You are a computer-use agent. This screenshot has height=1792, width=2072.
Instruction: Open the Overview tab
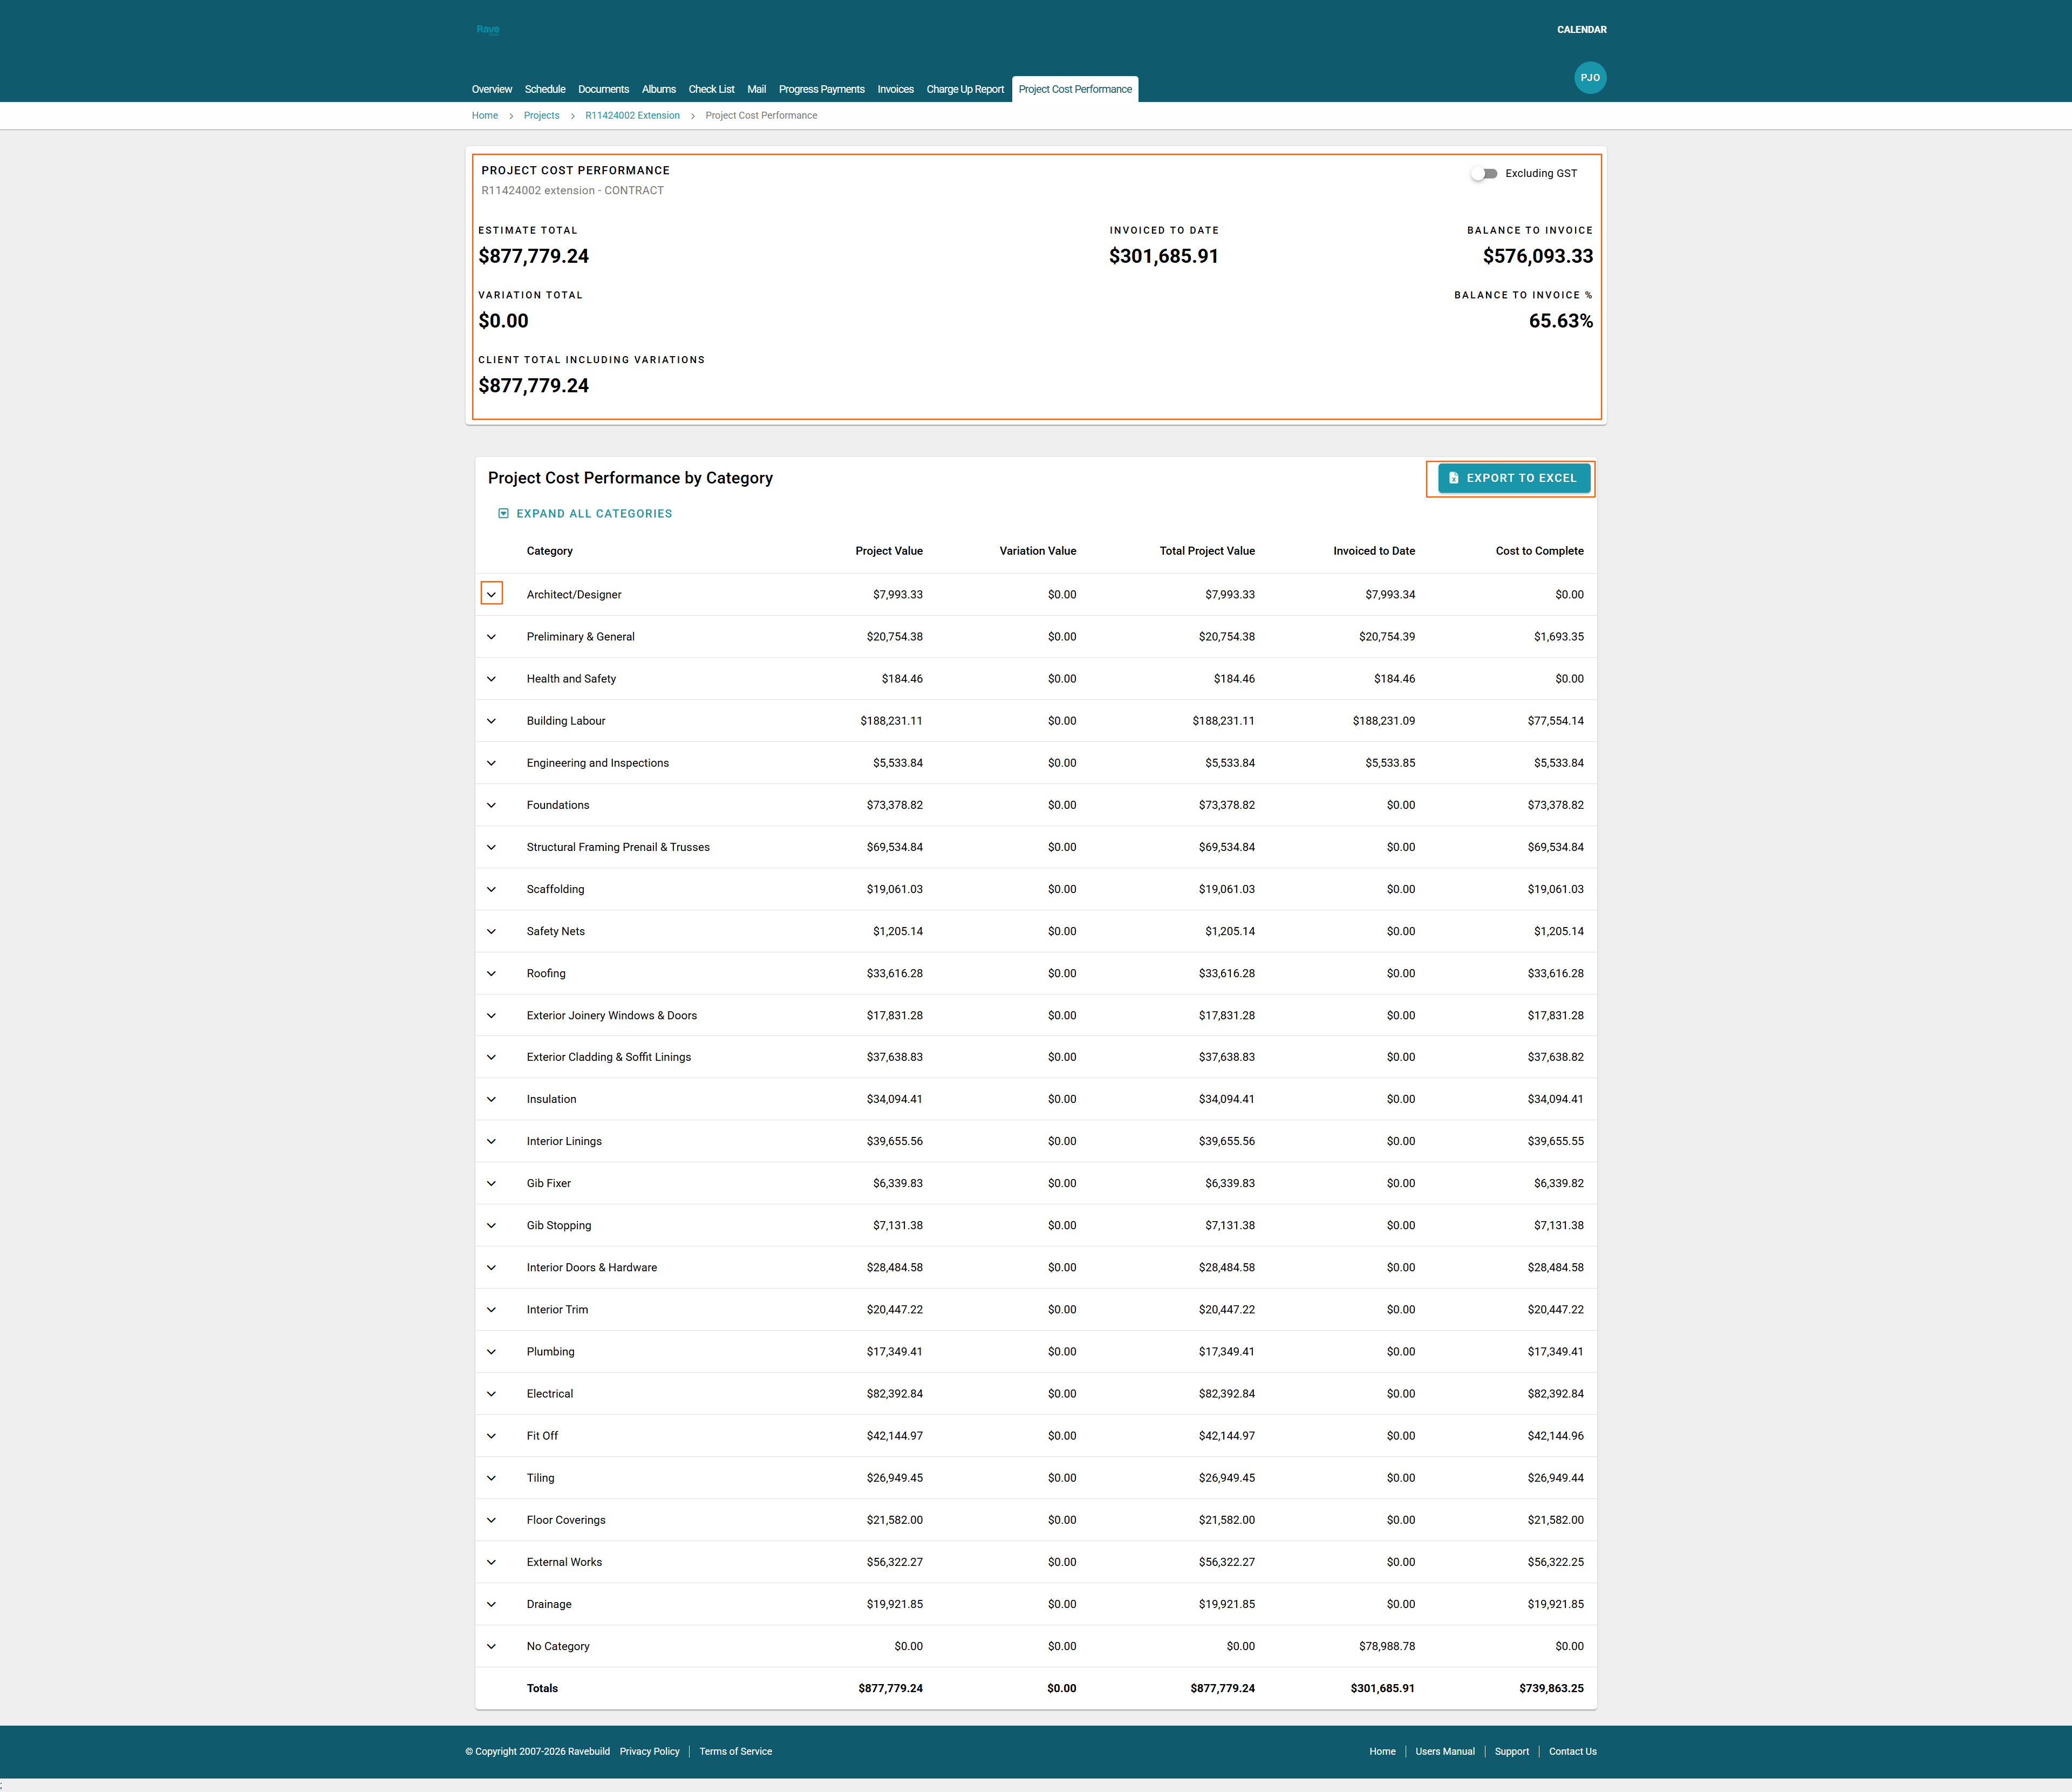point(492,89)
